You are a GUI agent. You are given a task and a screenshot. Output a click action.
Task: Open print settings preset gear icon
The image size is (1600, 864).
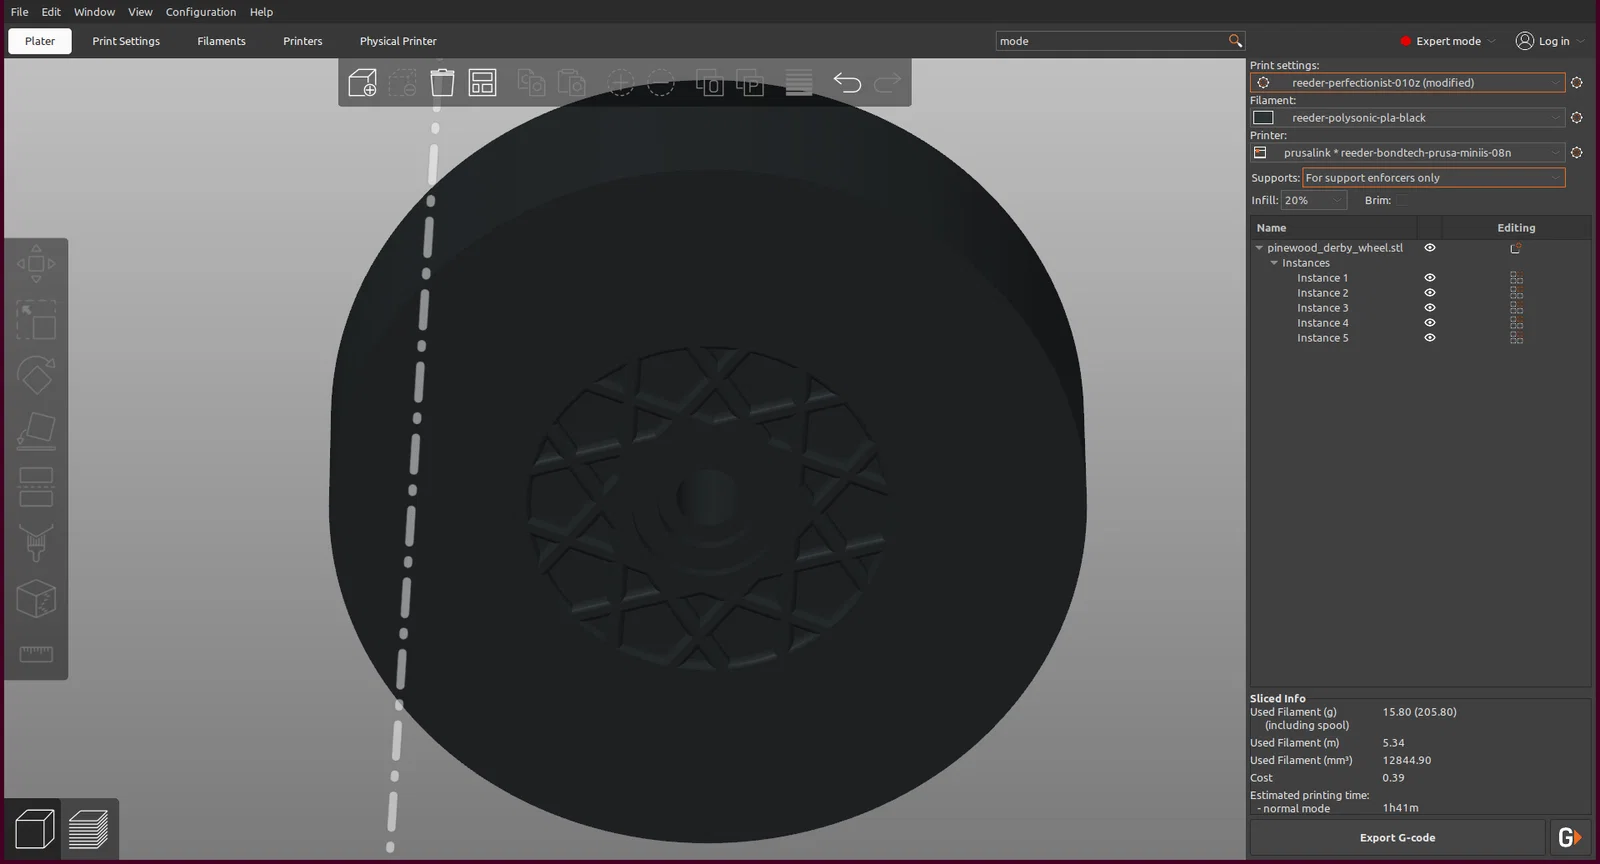click(x=1577, y=83)
